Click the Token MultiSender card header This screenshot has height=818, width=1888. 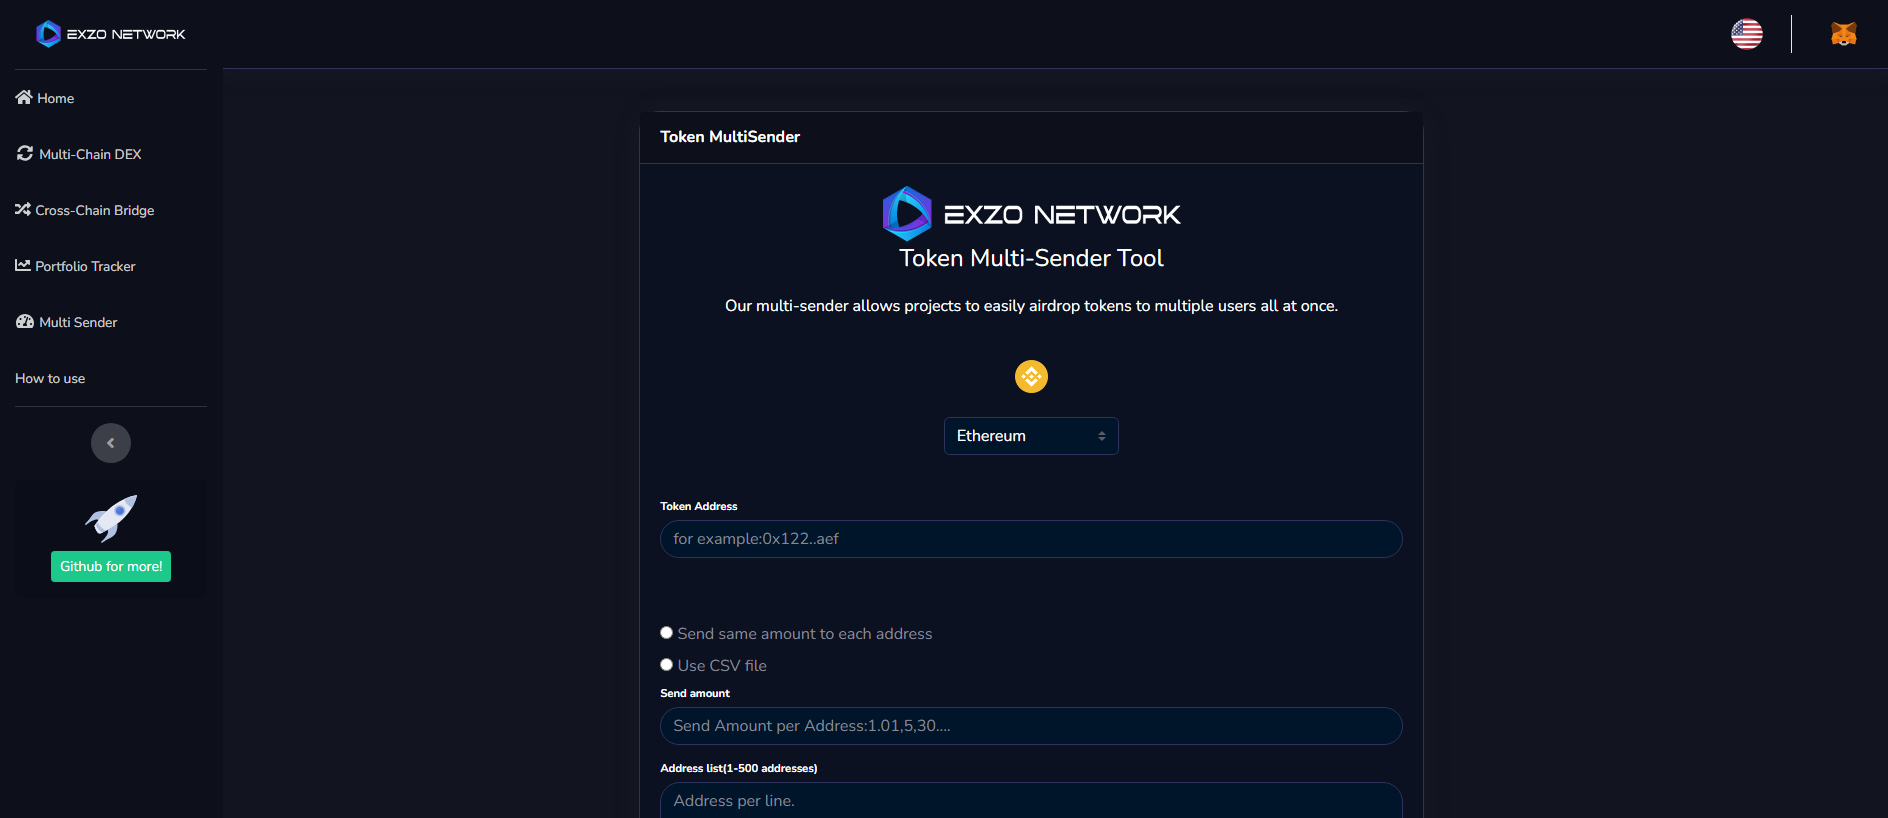pyautogui.click(x=1031, y=137)
